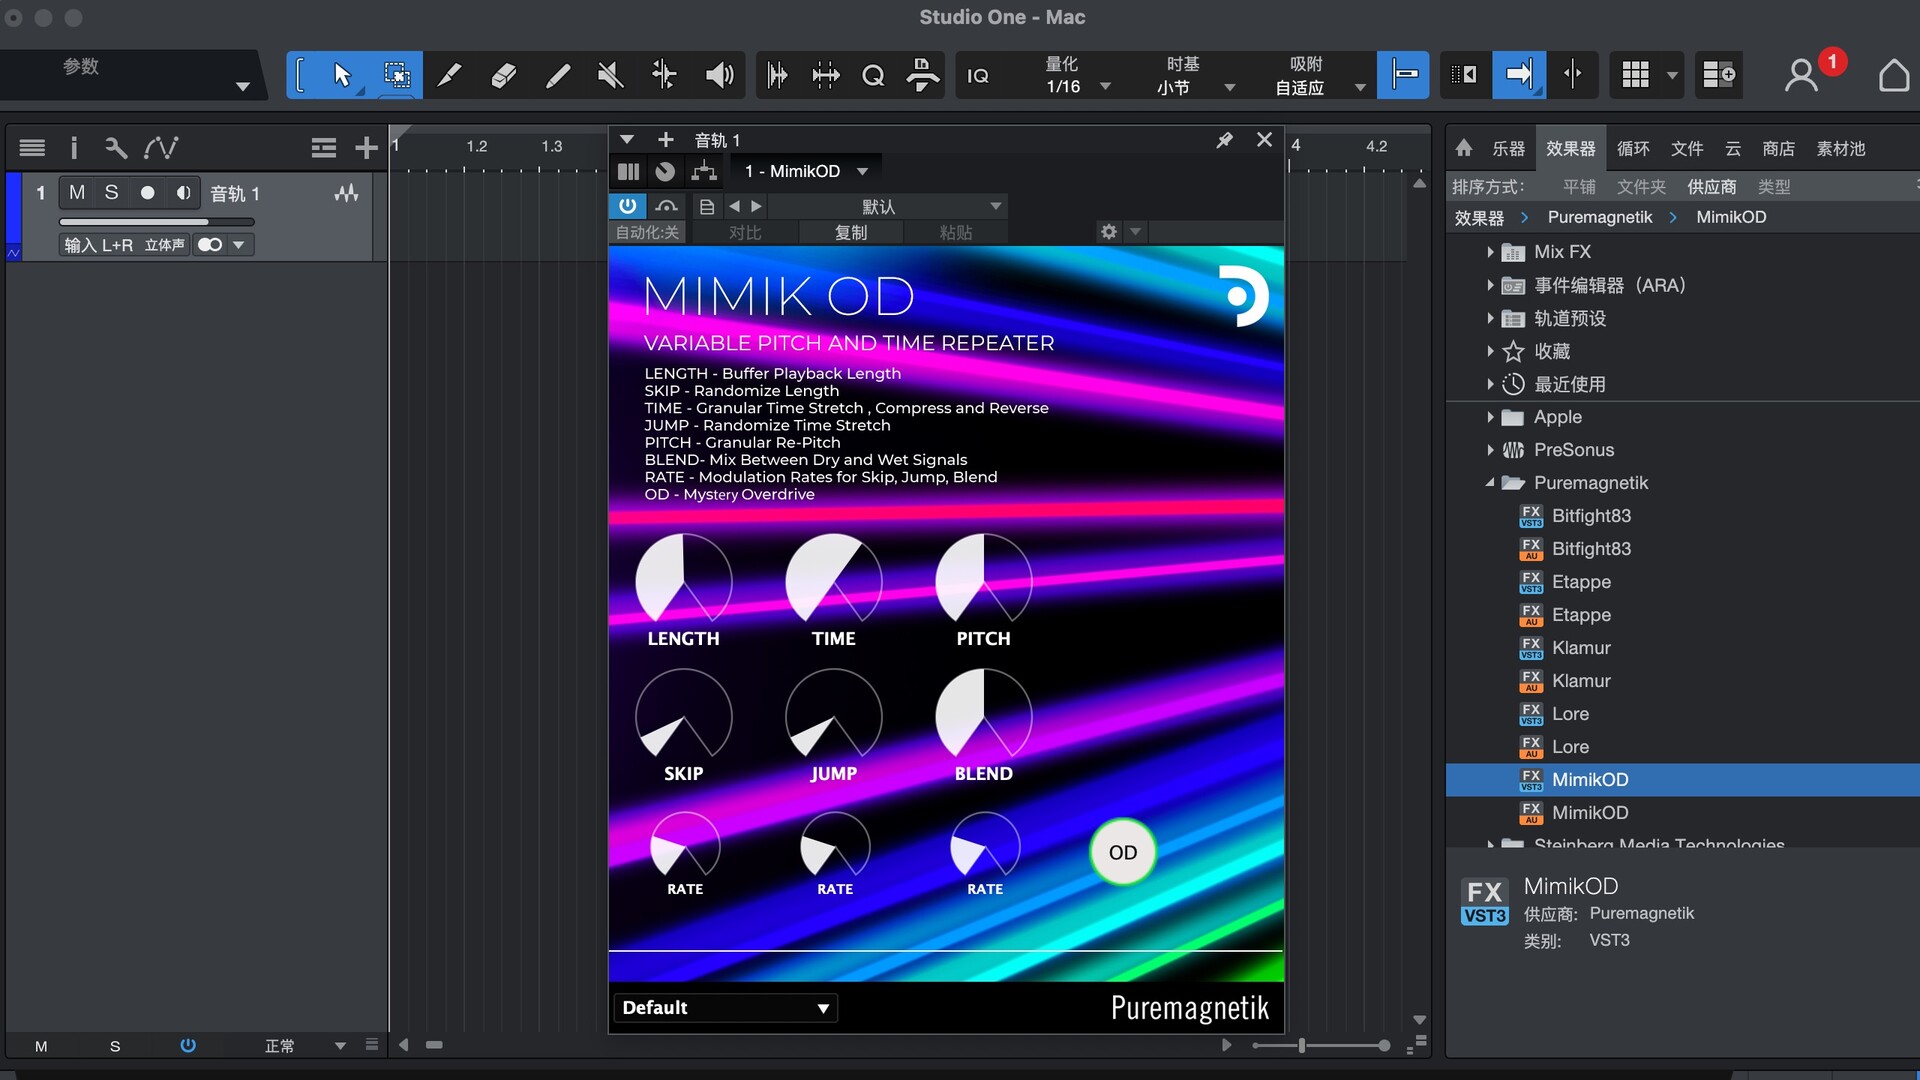Select the Range tool
Image resolution: width=1920 pixels, height=1080 pixels.
click(396, 75)
